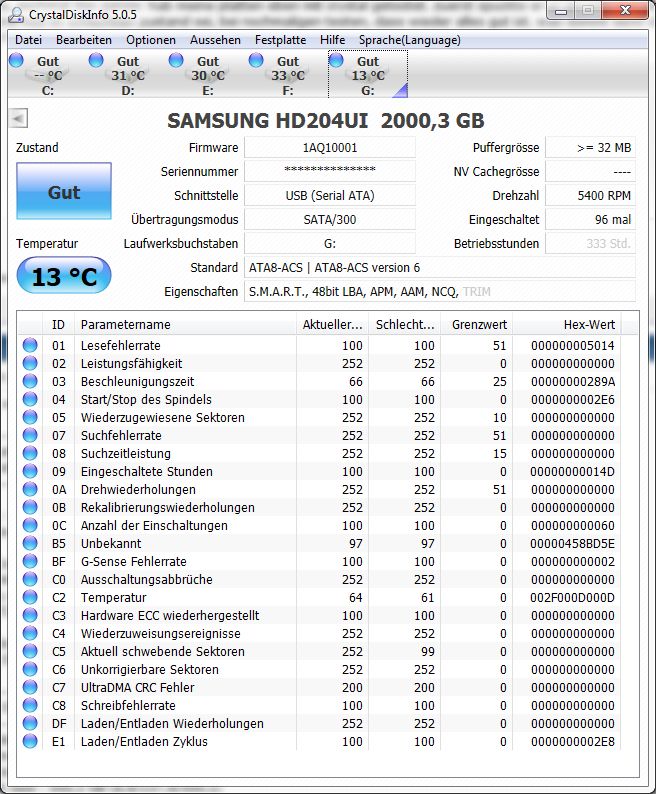Click status icon of Eingeschaltete Stunden row
The height and width of the screenshot is (794, 656).
tap(30, 471)
